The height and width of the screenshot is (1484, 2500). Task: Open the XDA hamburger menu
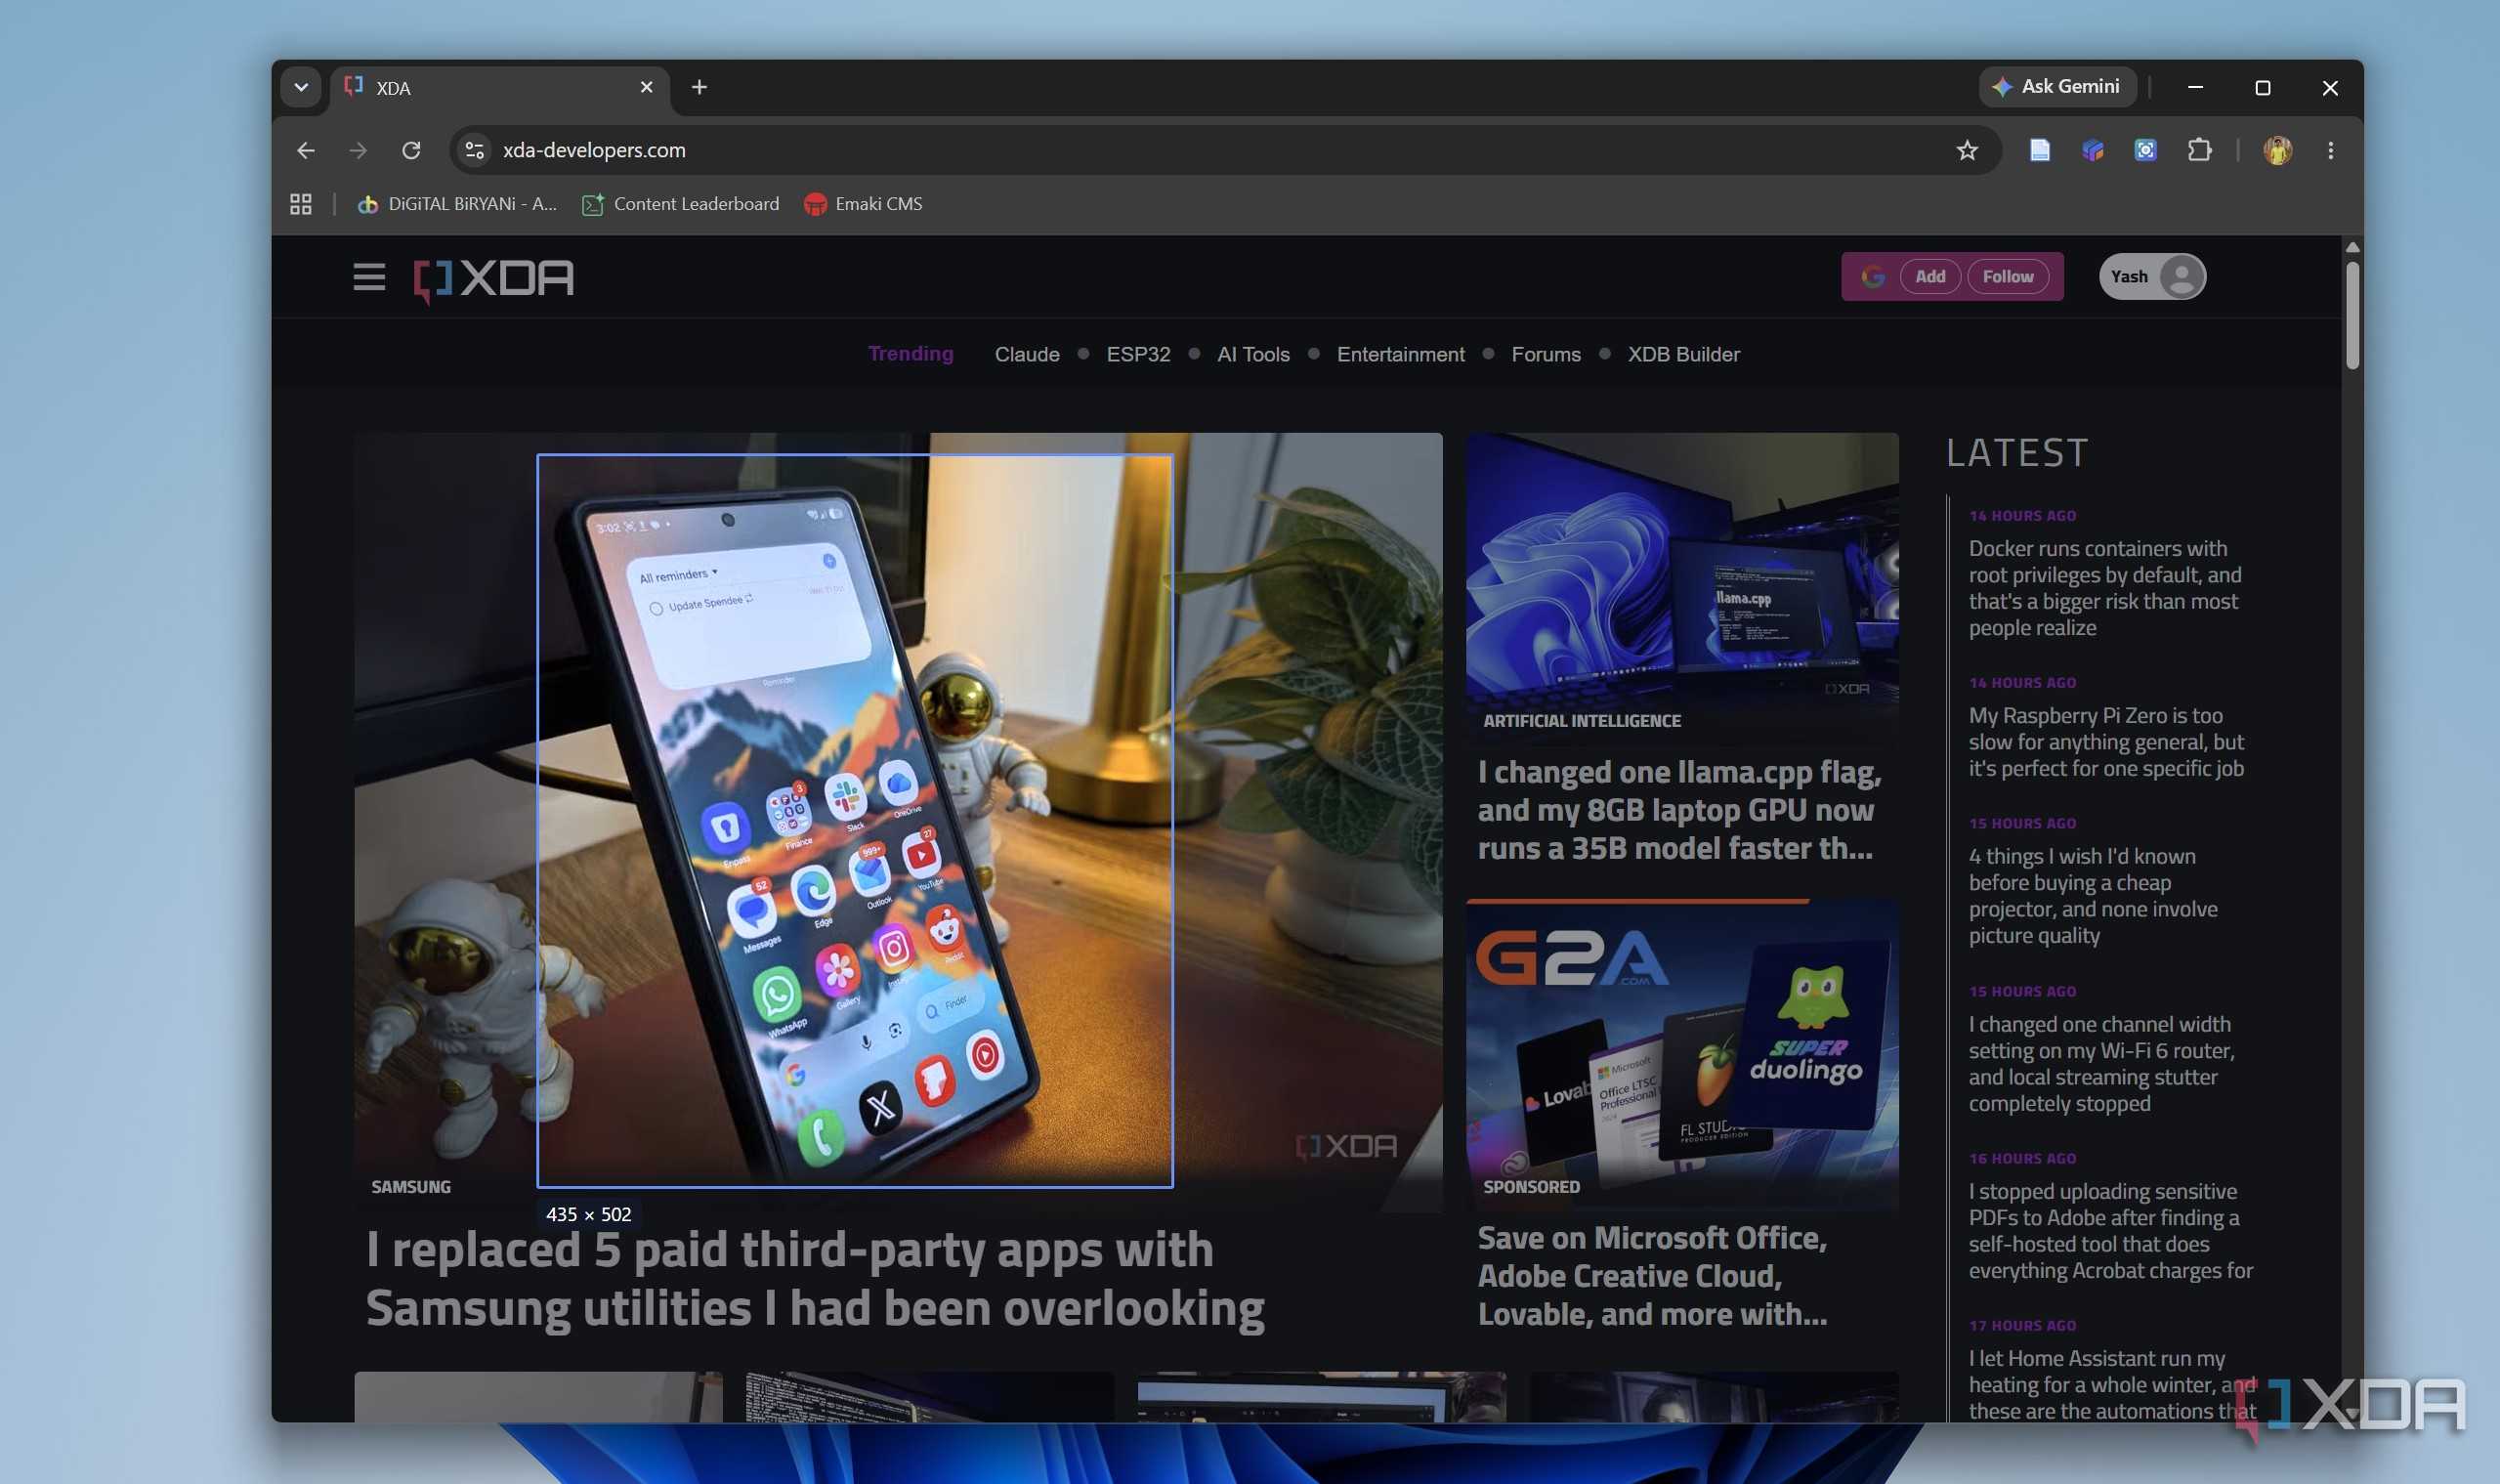click(369, 277)
